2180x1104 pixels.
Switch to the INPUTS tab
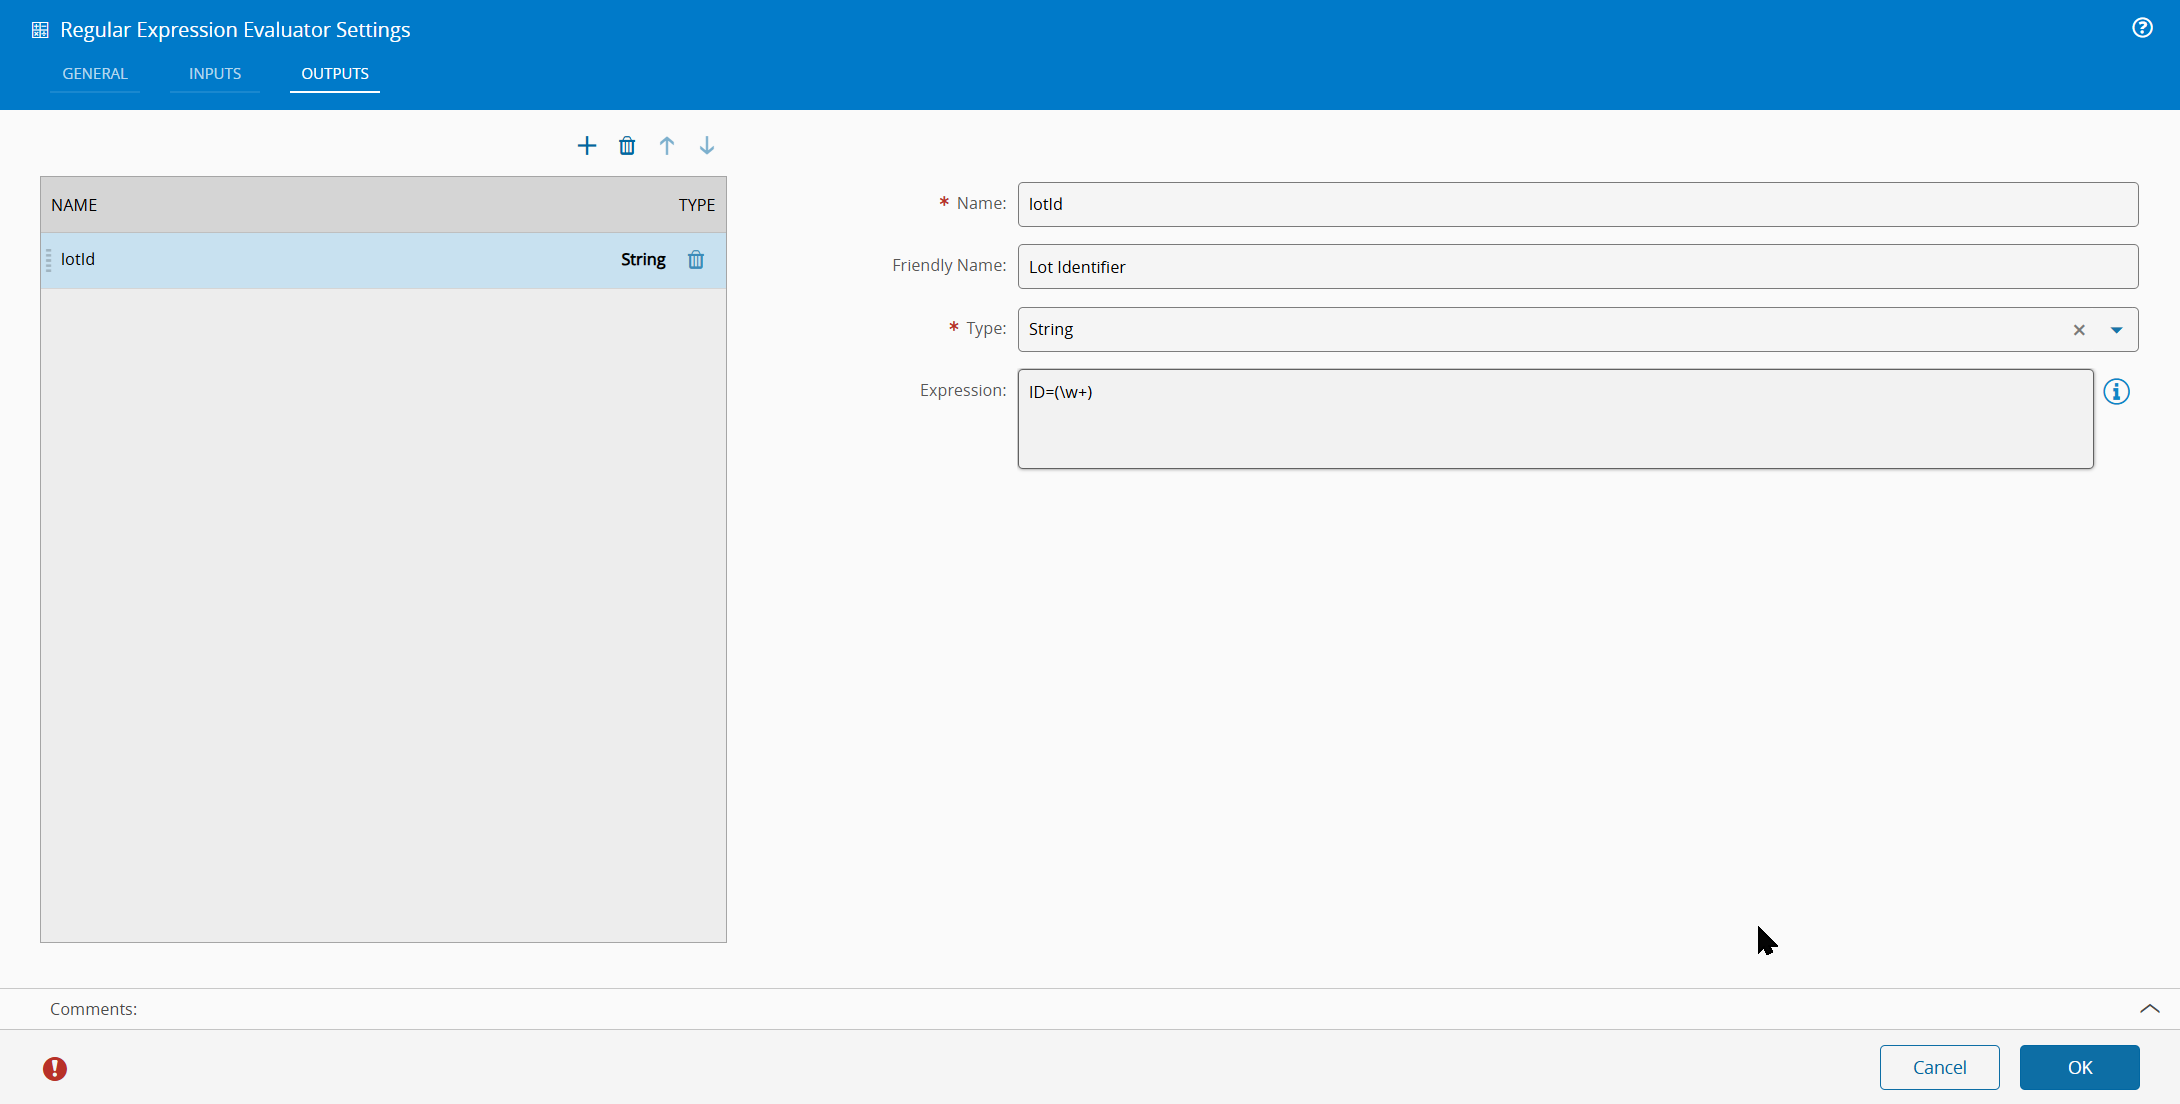point(215,74)
